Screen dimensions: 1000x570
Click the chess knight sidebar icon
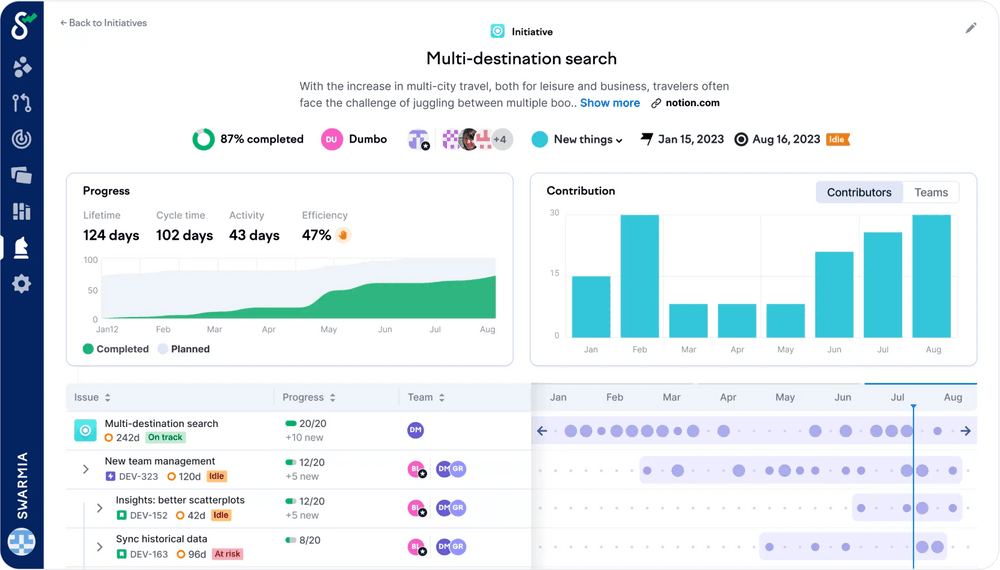click(21, 247)
